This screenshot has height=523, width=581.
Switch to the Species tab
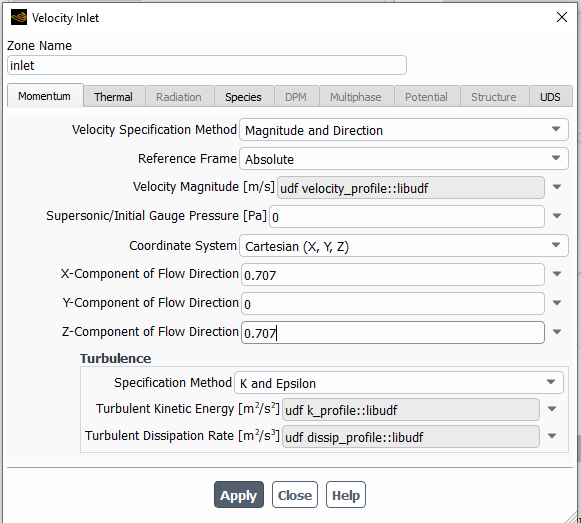point(243,97)
